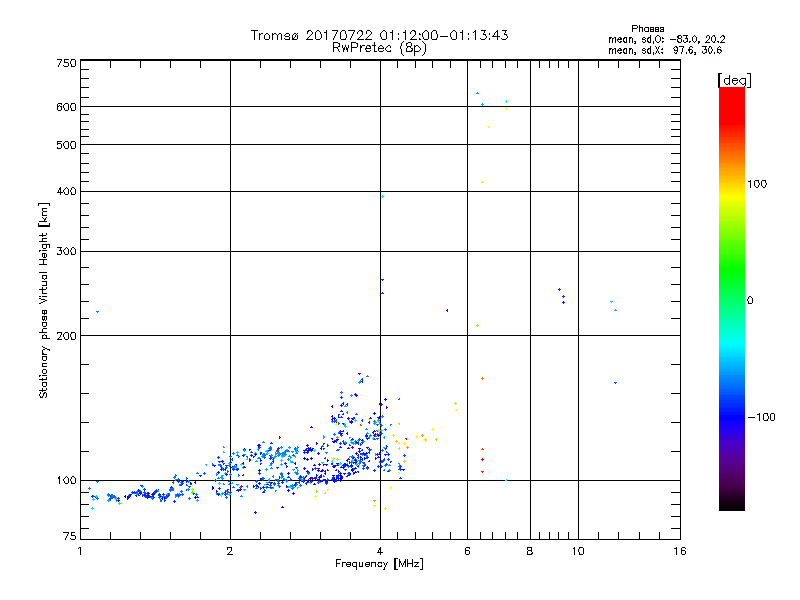Select the 'Phases' header text
The width and height of the screenshot is (800, 600).
click(x=647, y=29)
